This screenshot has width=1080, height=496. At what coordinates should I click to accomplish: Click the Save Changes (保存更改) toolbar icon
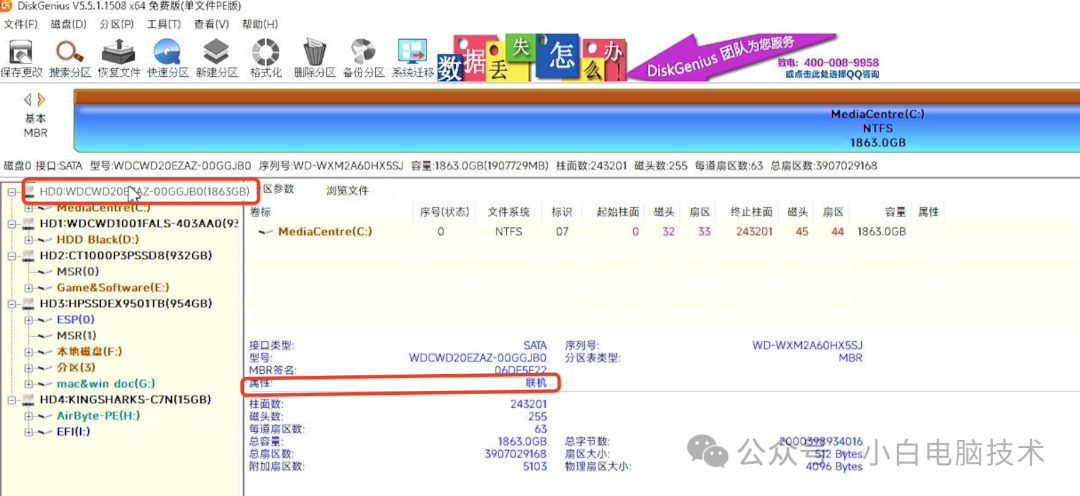tap(21, 59)
